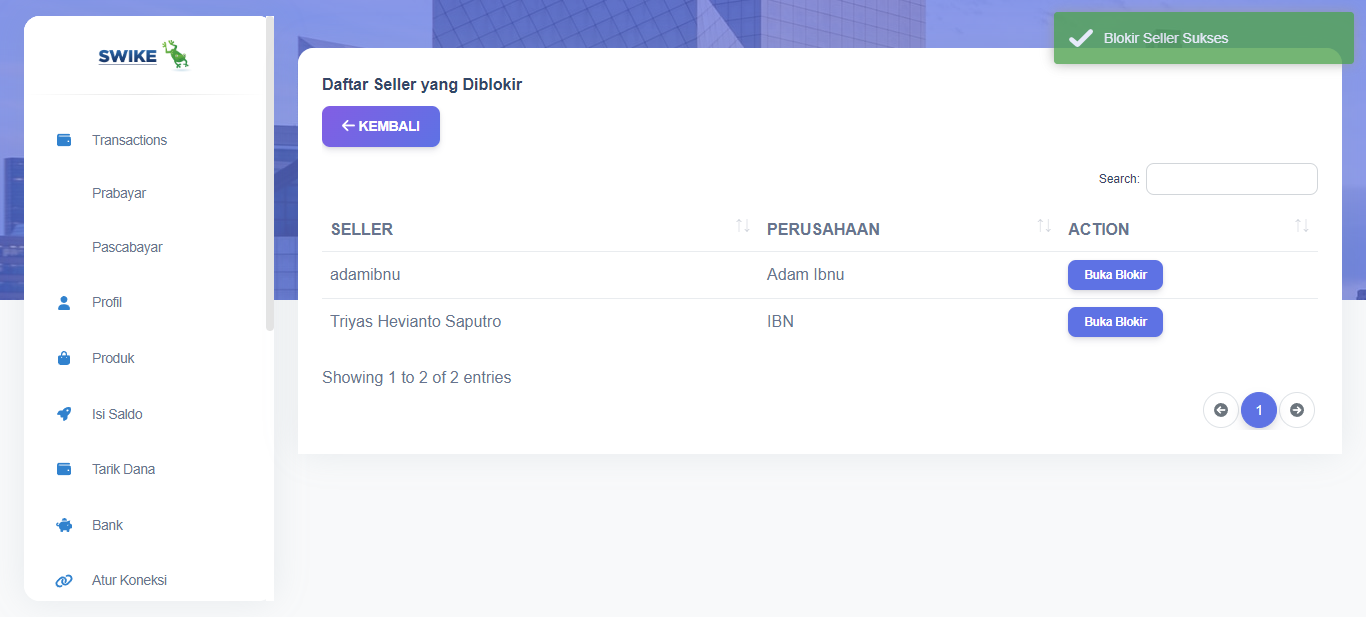Click the SWIKE logo in sidebar
Screen dimensions: 1366x617
144,56
